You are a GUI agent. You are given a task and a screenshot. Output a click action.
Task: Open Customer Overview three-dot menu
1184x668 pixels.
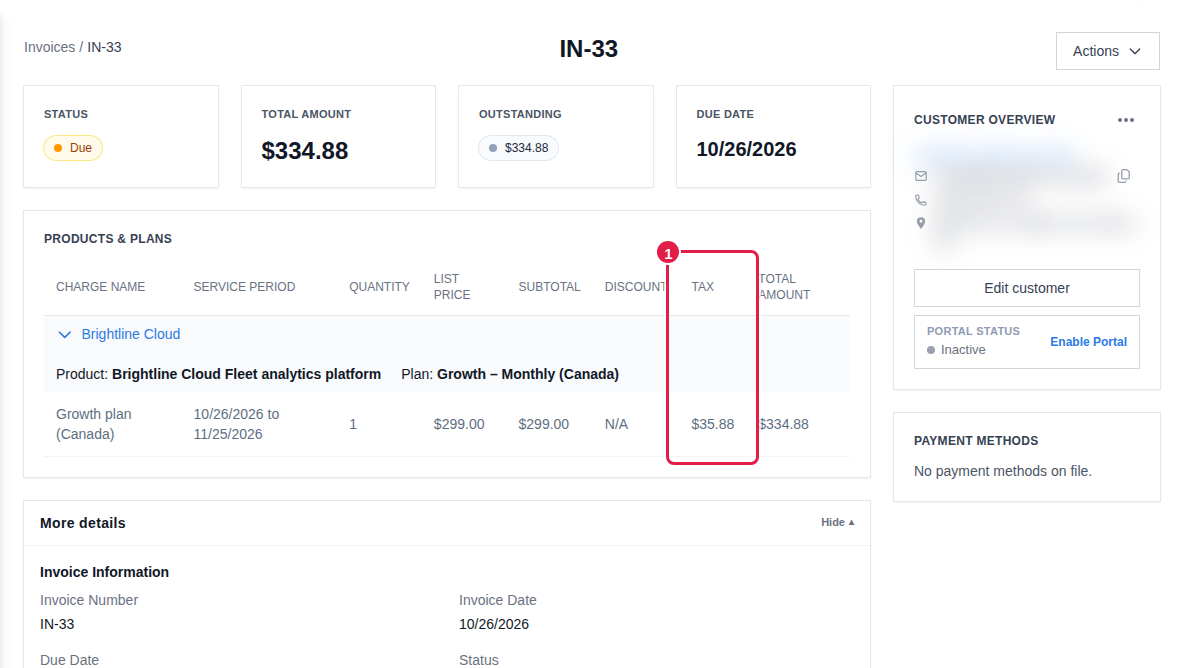1126,120
